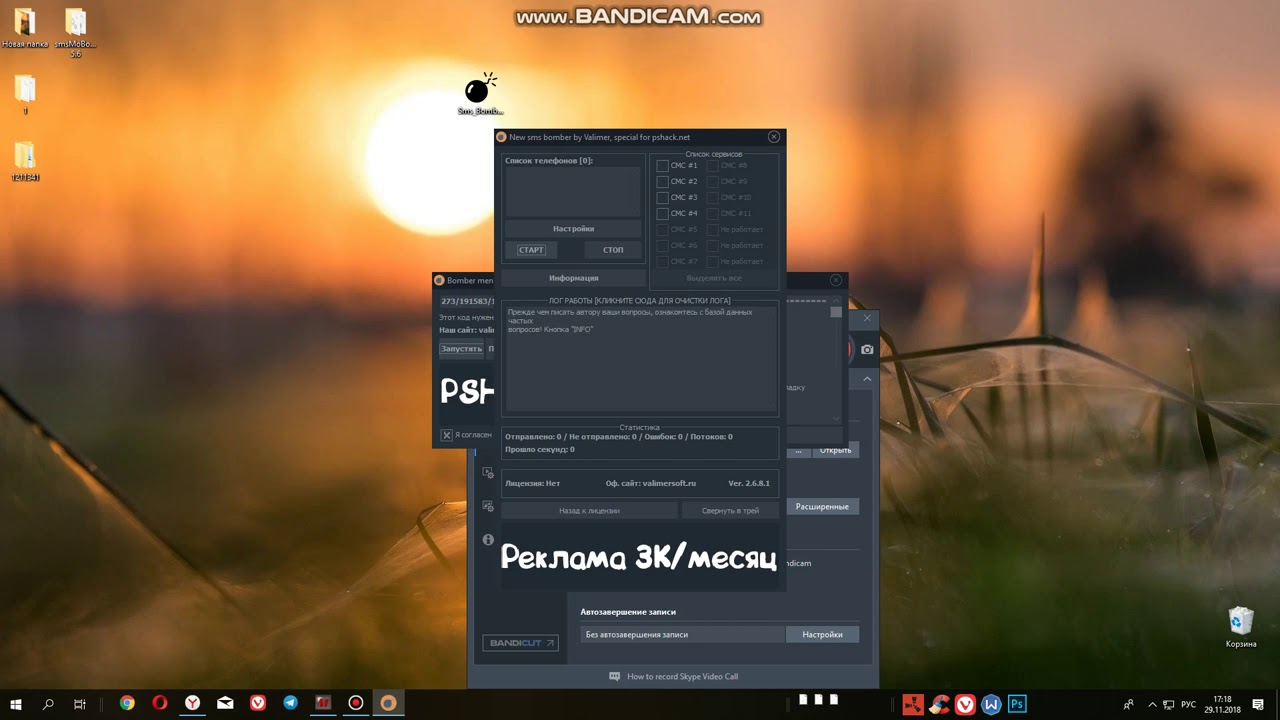This screenshot has height=720, width=1280.
Task: Click Настройки button next to auto-complete recording
Action: [822, 634]
